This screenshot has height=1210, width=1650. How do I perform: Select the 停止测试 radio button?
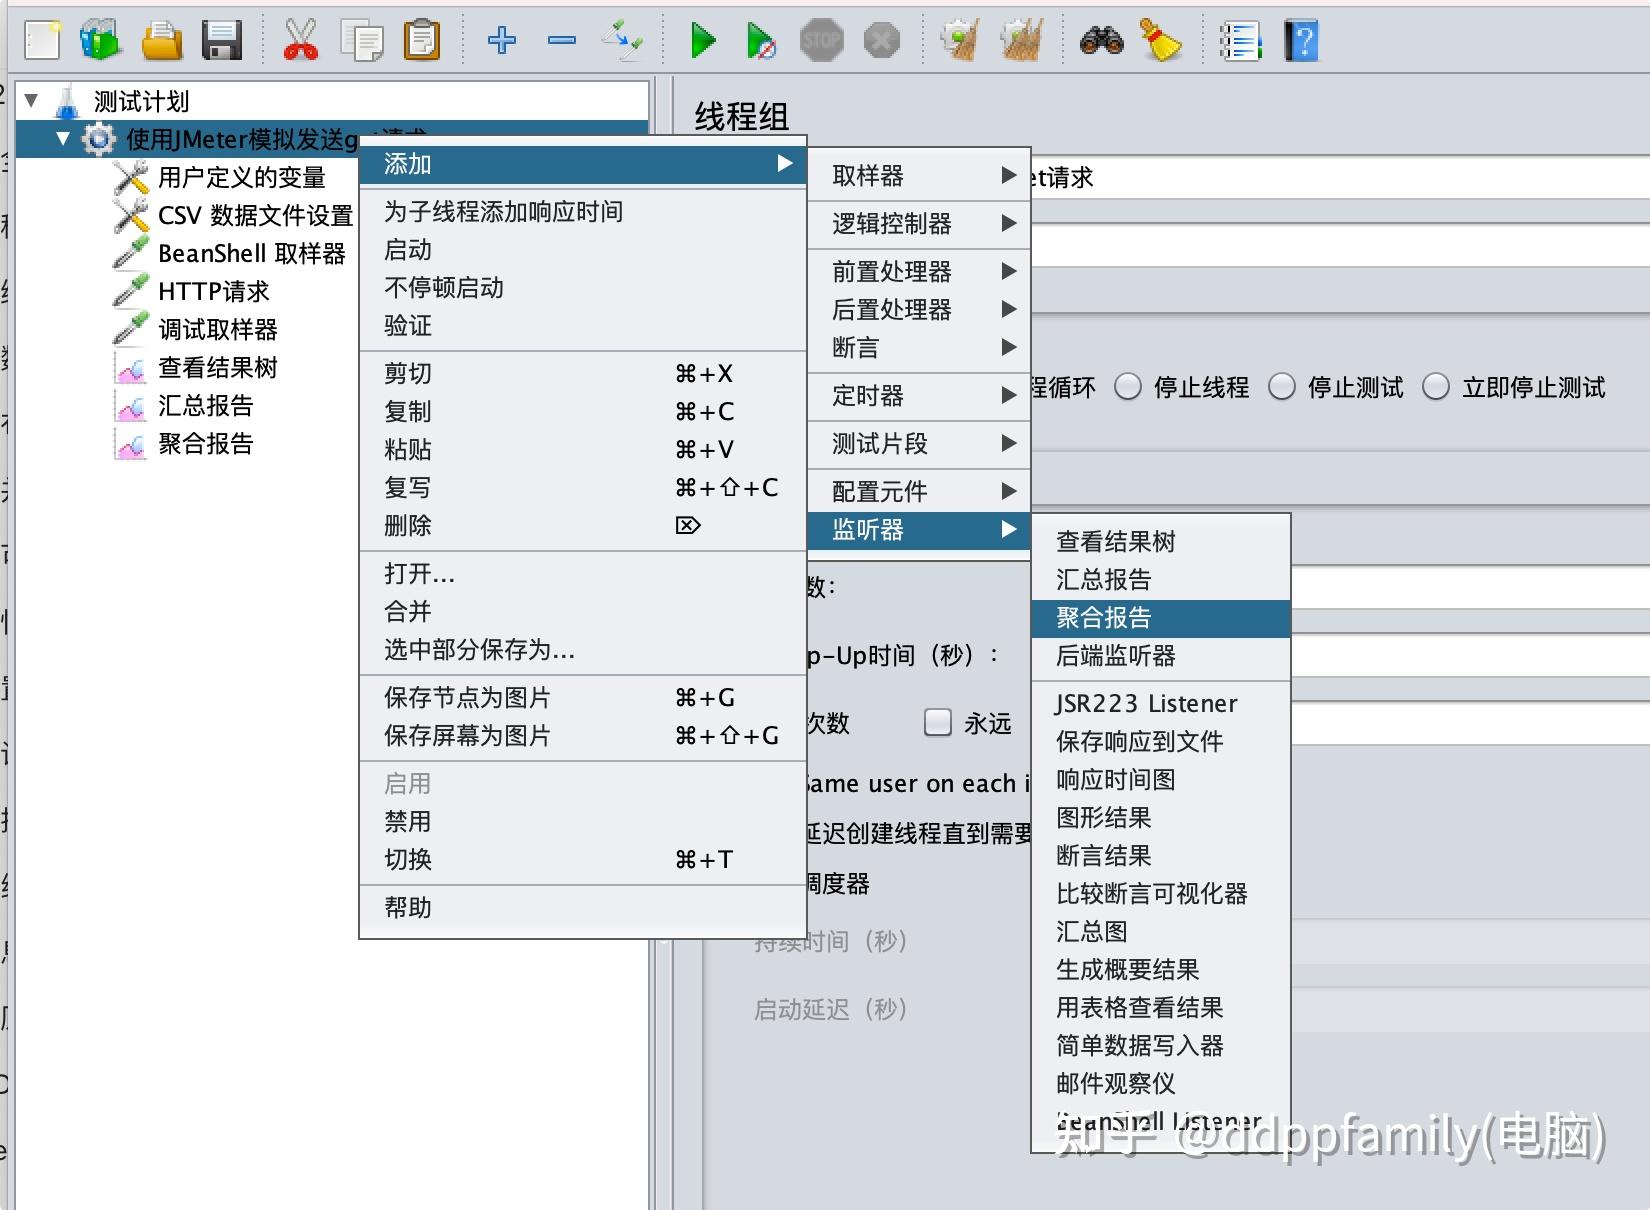click(x=1282, y=387)
